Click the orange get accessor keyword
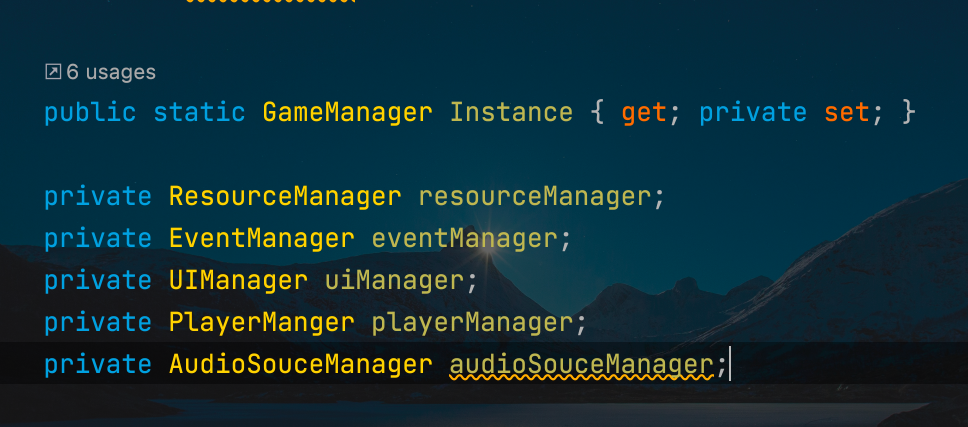The image size is (968, 427). (644, 113)
